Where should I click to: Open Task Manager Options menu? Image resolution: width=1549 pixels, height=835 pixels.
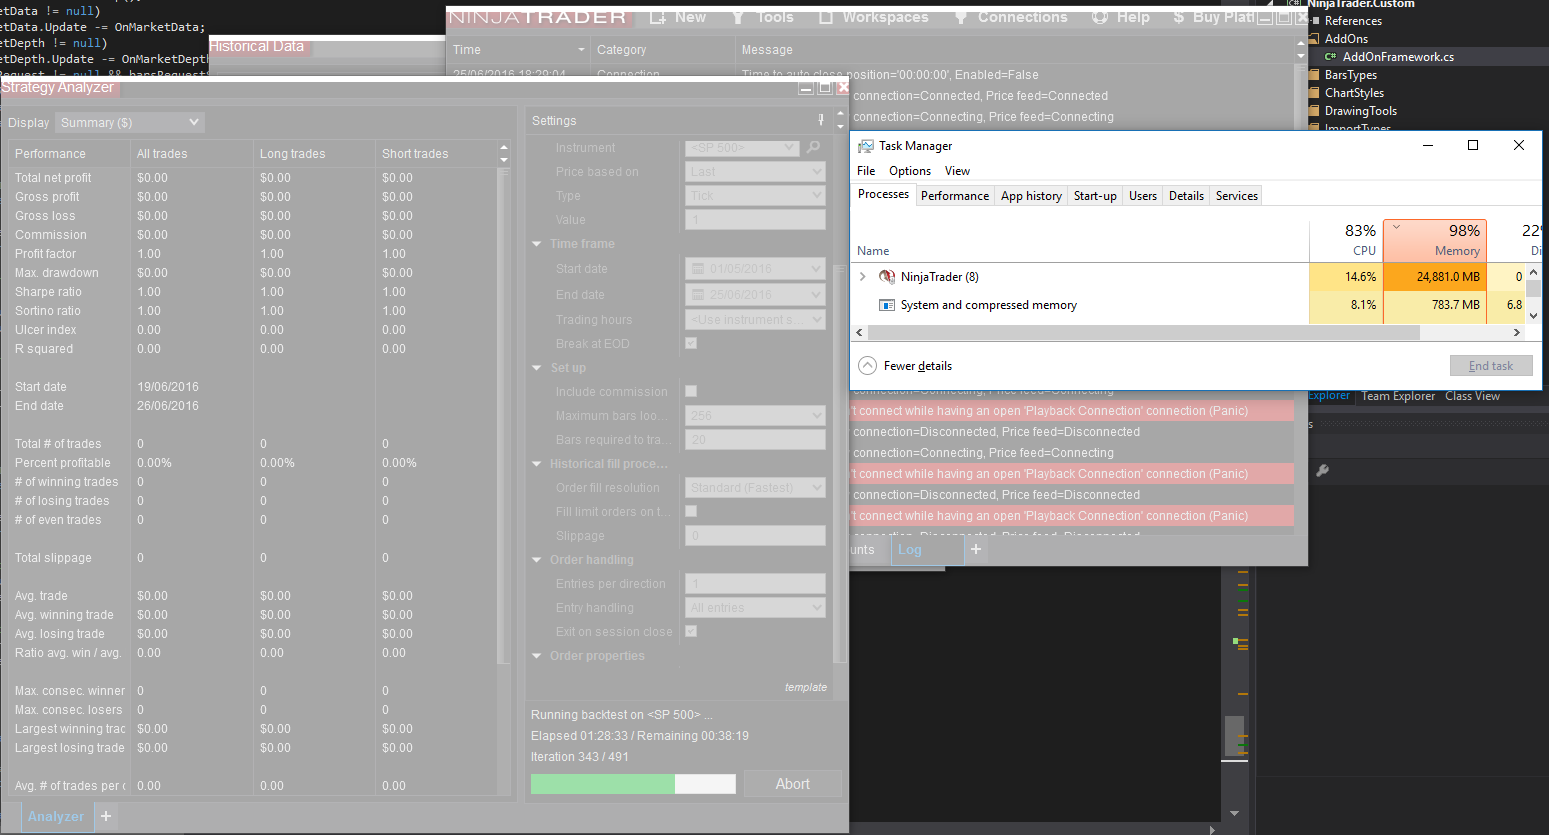pos(910,171)
